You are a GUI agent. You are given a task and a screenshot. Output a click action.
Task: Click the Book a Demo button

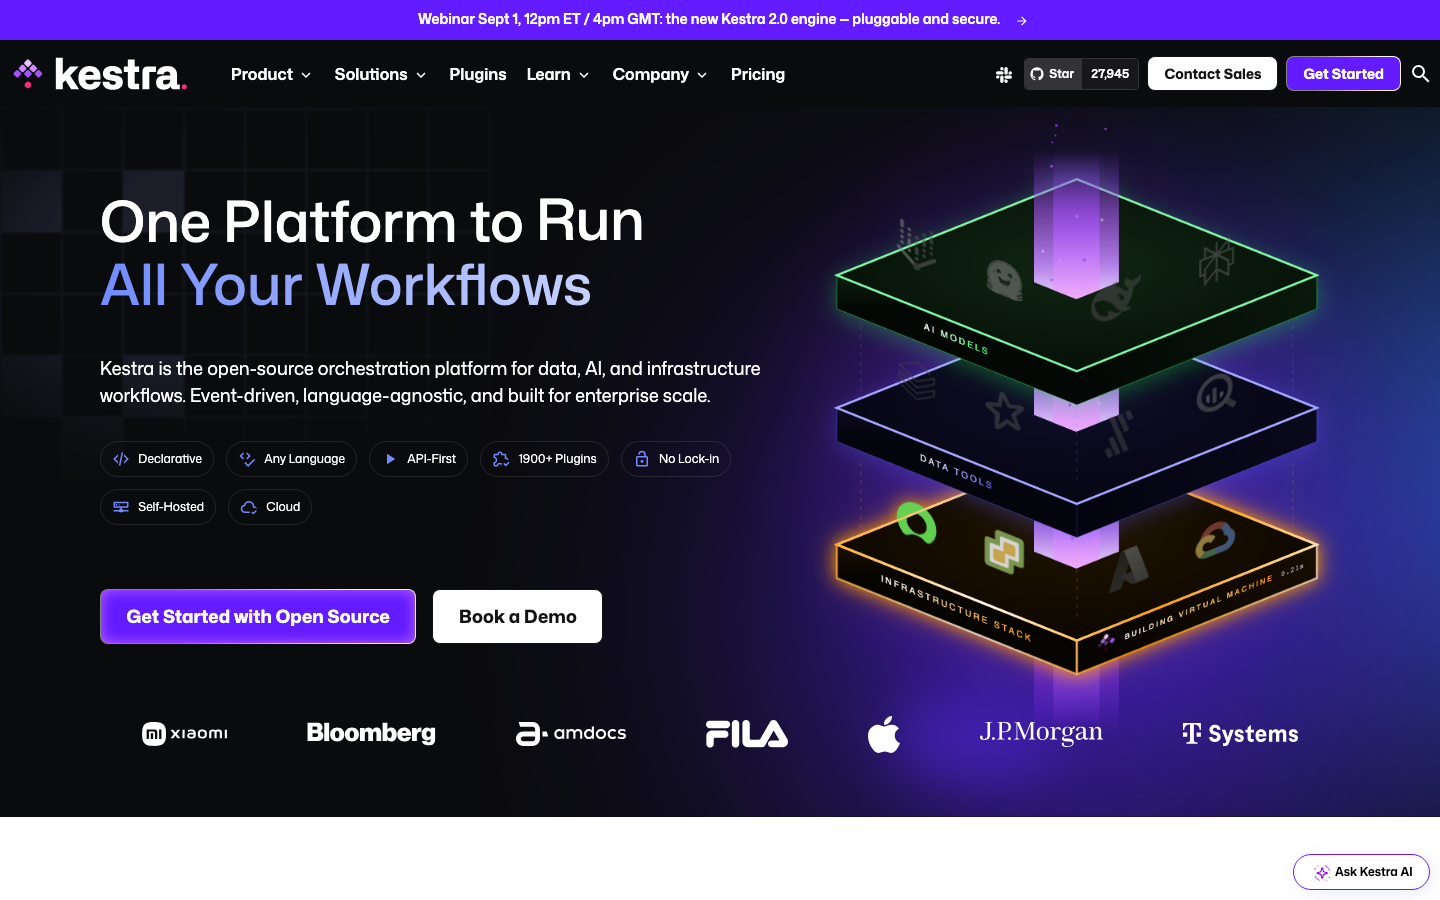pyautogui.click(x=517, y=616)
